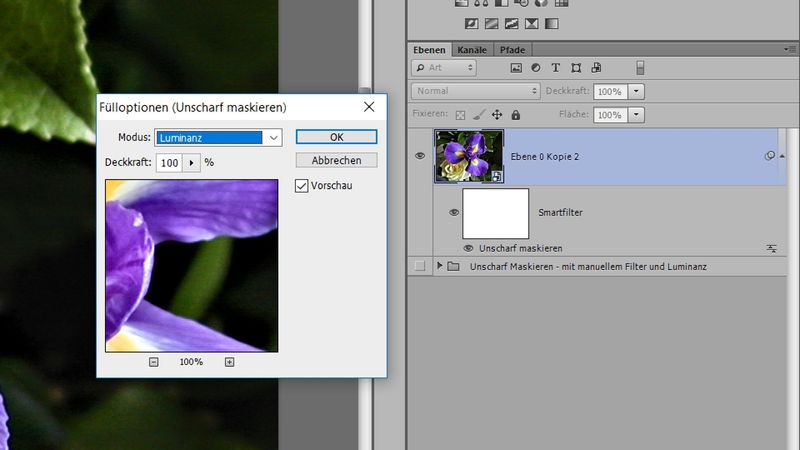The width and height of the screenshot is (800, 450).
Task: Zoom in preview with plus button
Action: tap(229, 362)
